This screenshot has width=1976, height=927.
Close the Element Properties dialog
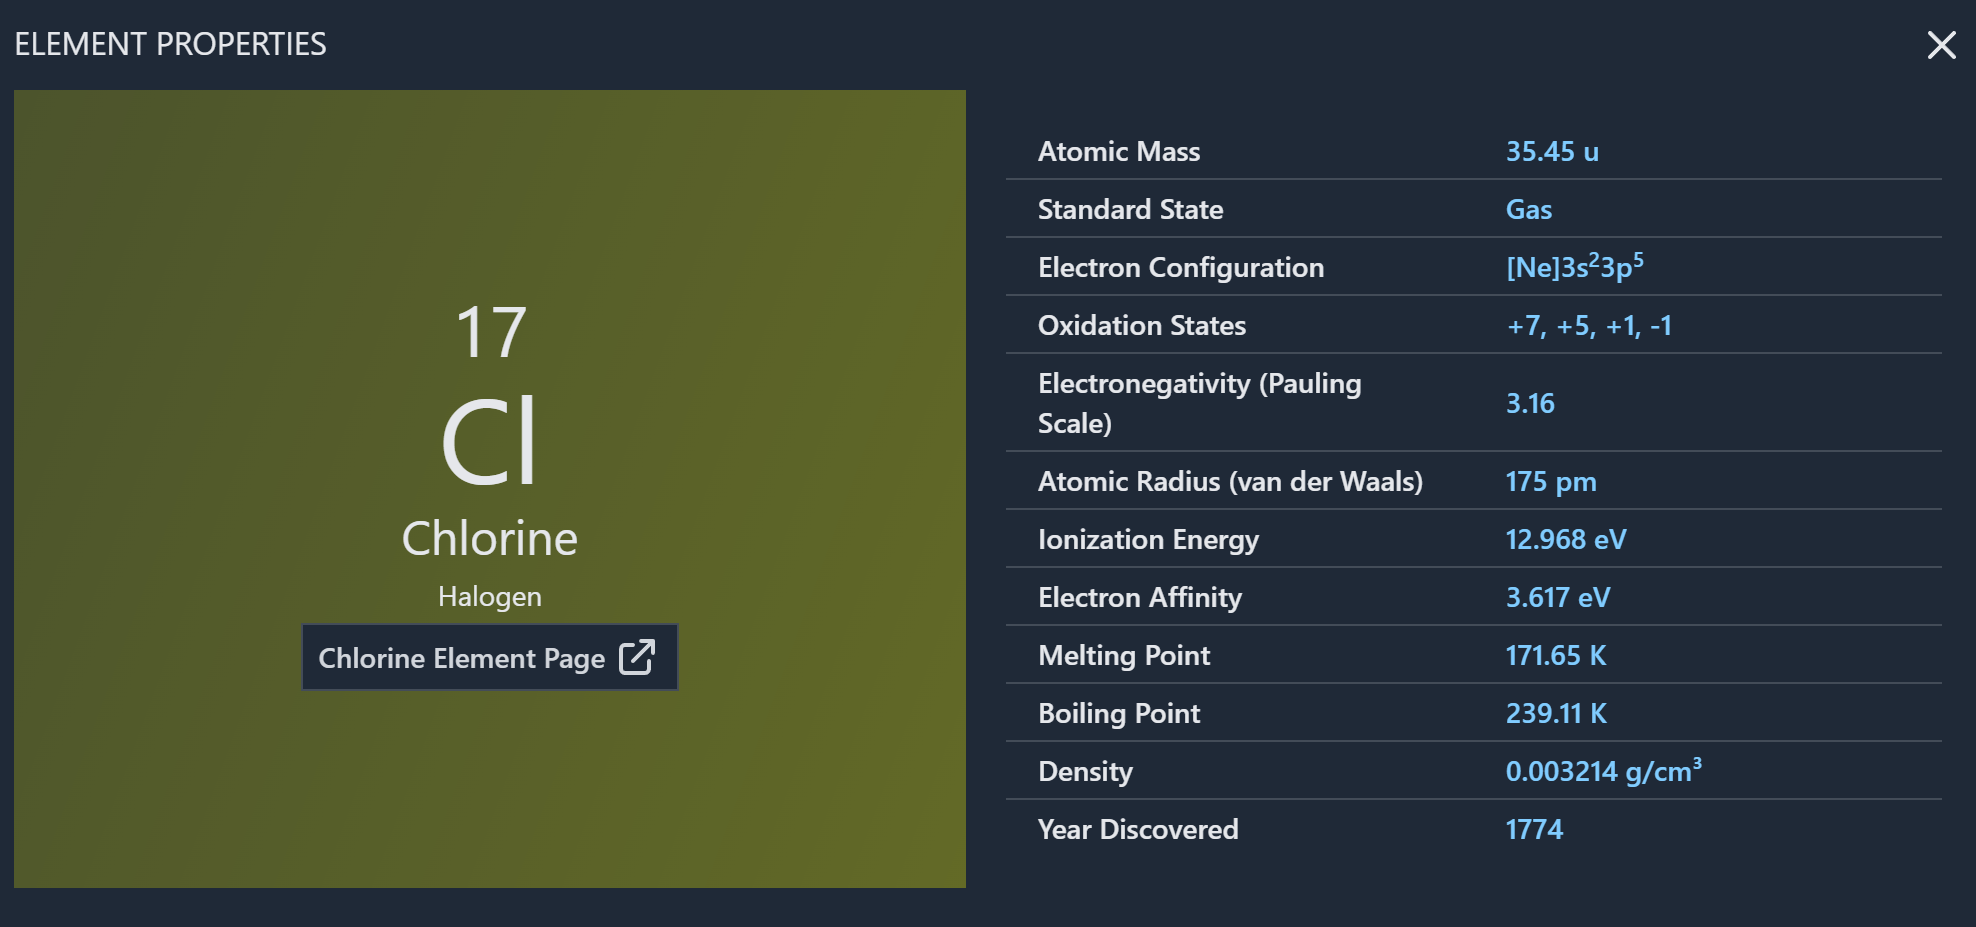(1941, 45)
